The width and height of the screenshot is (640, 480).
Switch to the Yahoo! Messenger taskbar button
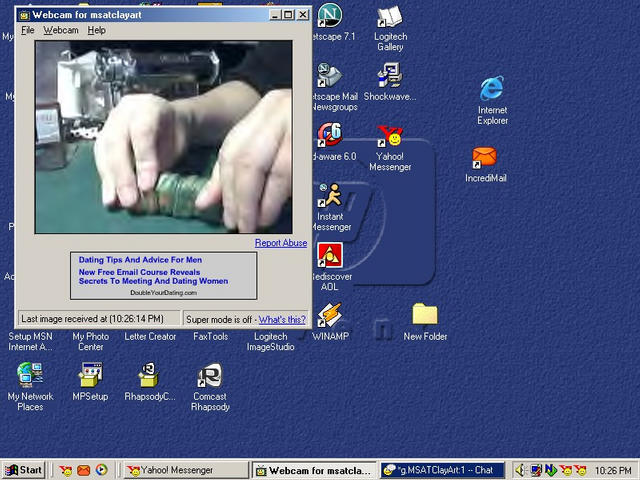[x=186, y=470]
